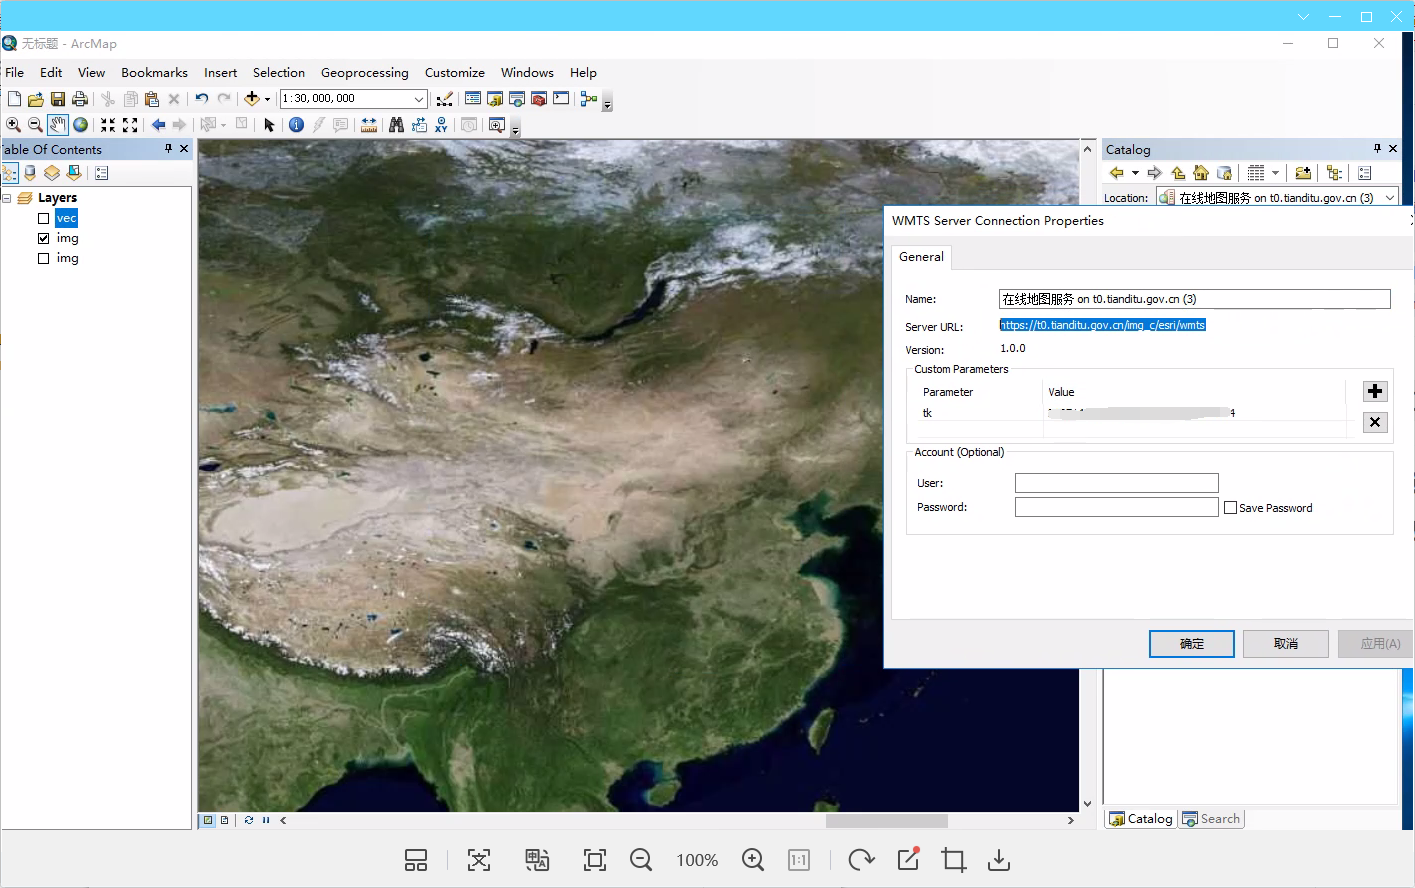Select the Zoom Out tool

[35, 125]
